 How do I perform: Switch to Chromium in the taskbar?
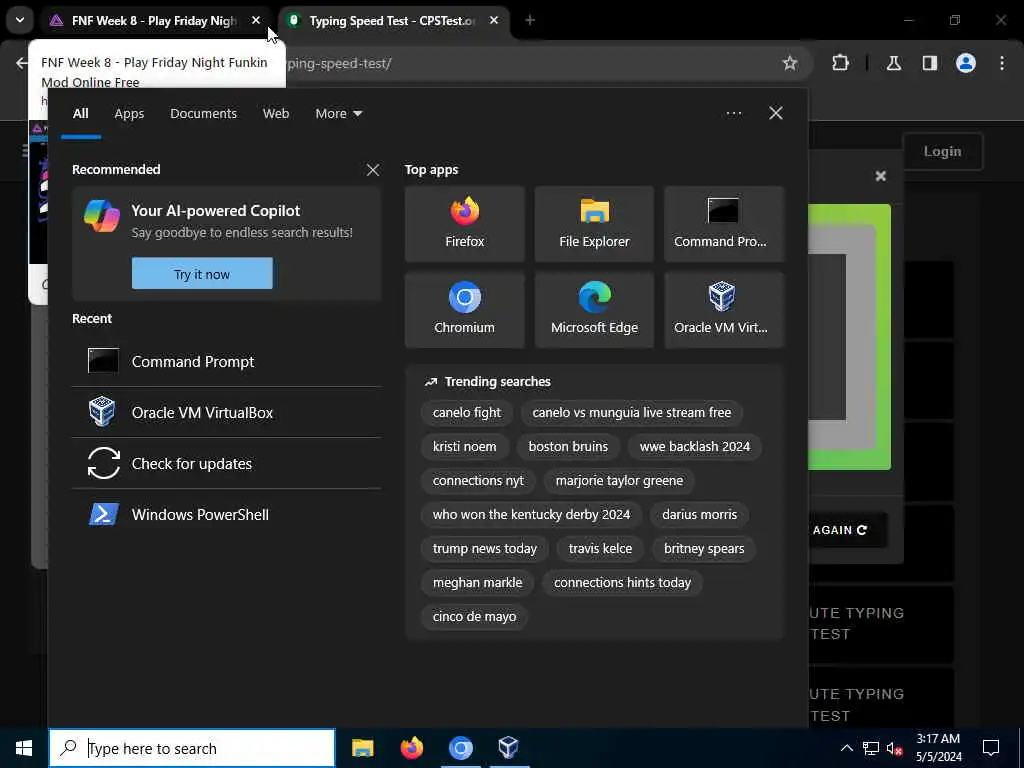click(x=460, y=748)
